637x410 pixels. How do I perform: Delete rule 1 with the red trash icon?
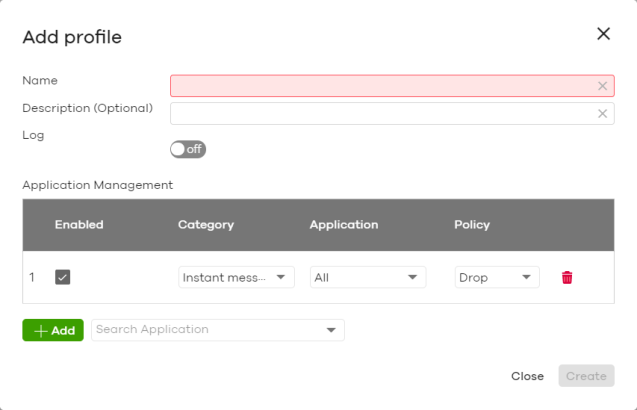coord(567,278)
